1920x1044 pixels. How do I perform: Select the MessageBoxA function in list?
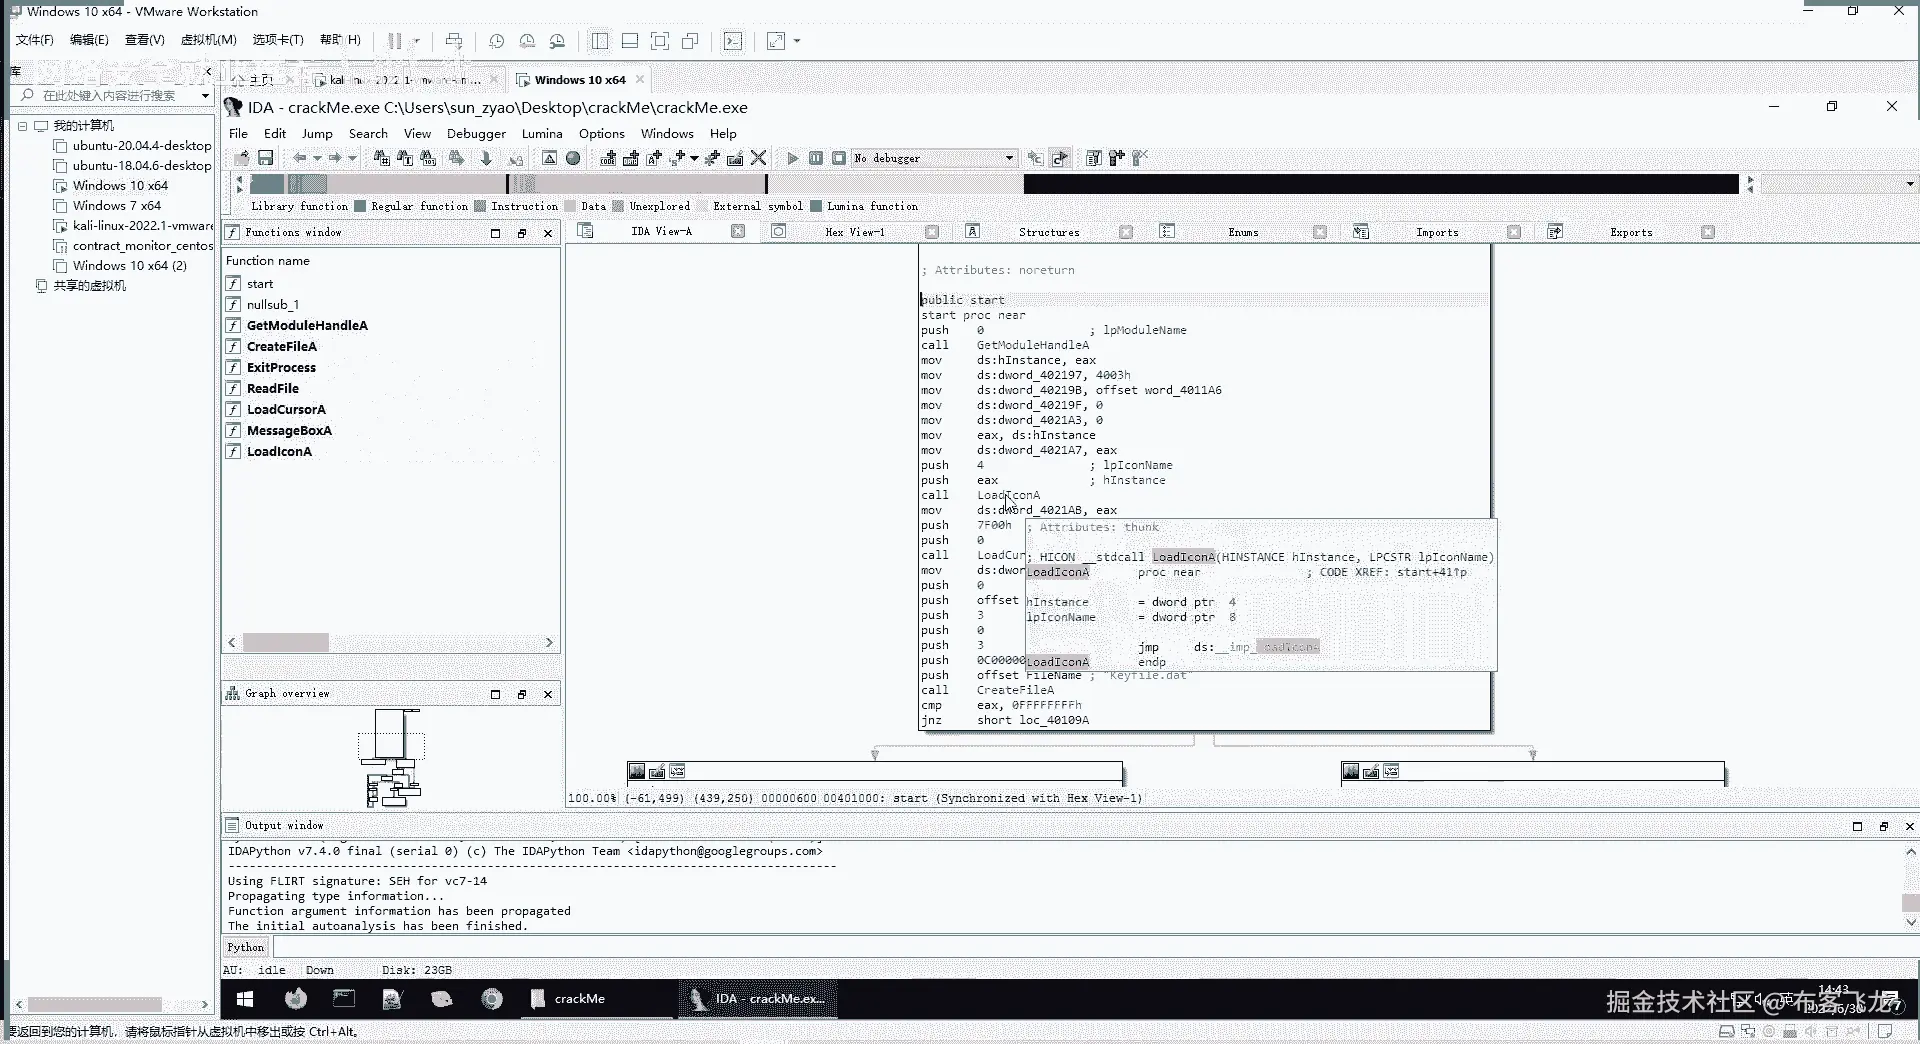pyautogui.click(x=289, y=431)
